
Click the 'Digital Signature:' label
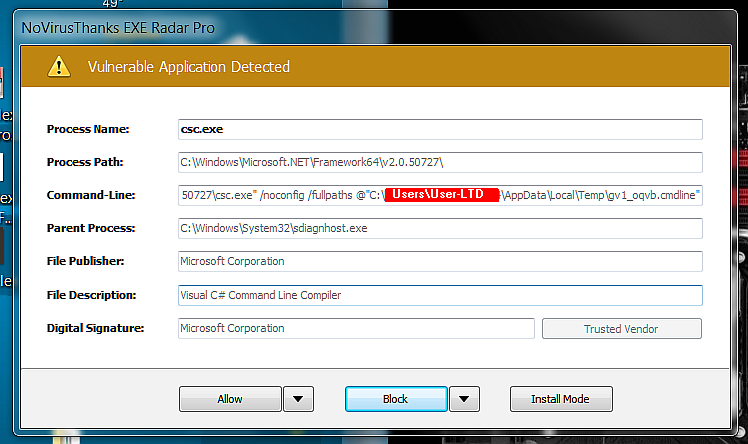pos(95,328)
